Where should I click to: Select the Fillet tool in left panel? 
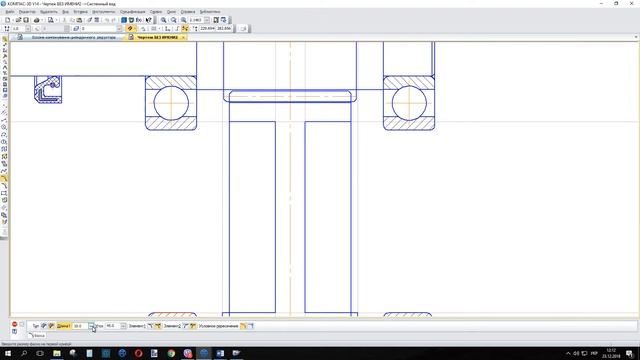4,186
